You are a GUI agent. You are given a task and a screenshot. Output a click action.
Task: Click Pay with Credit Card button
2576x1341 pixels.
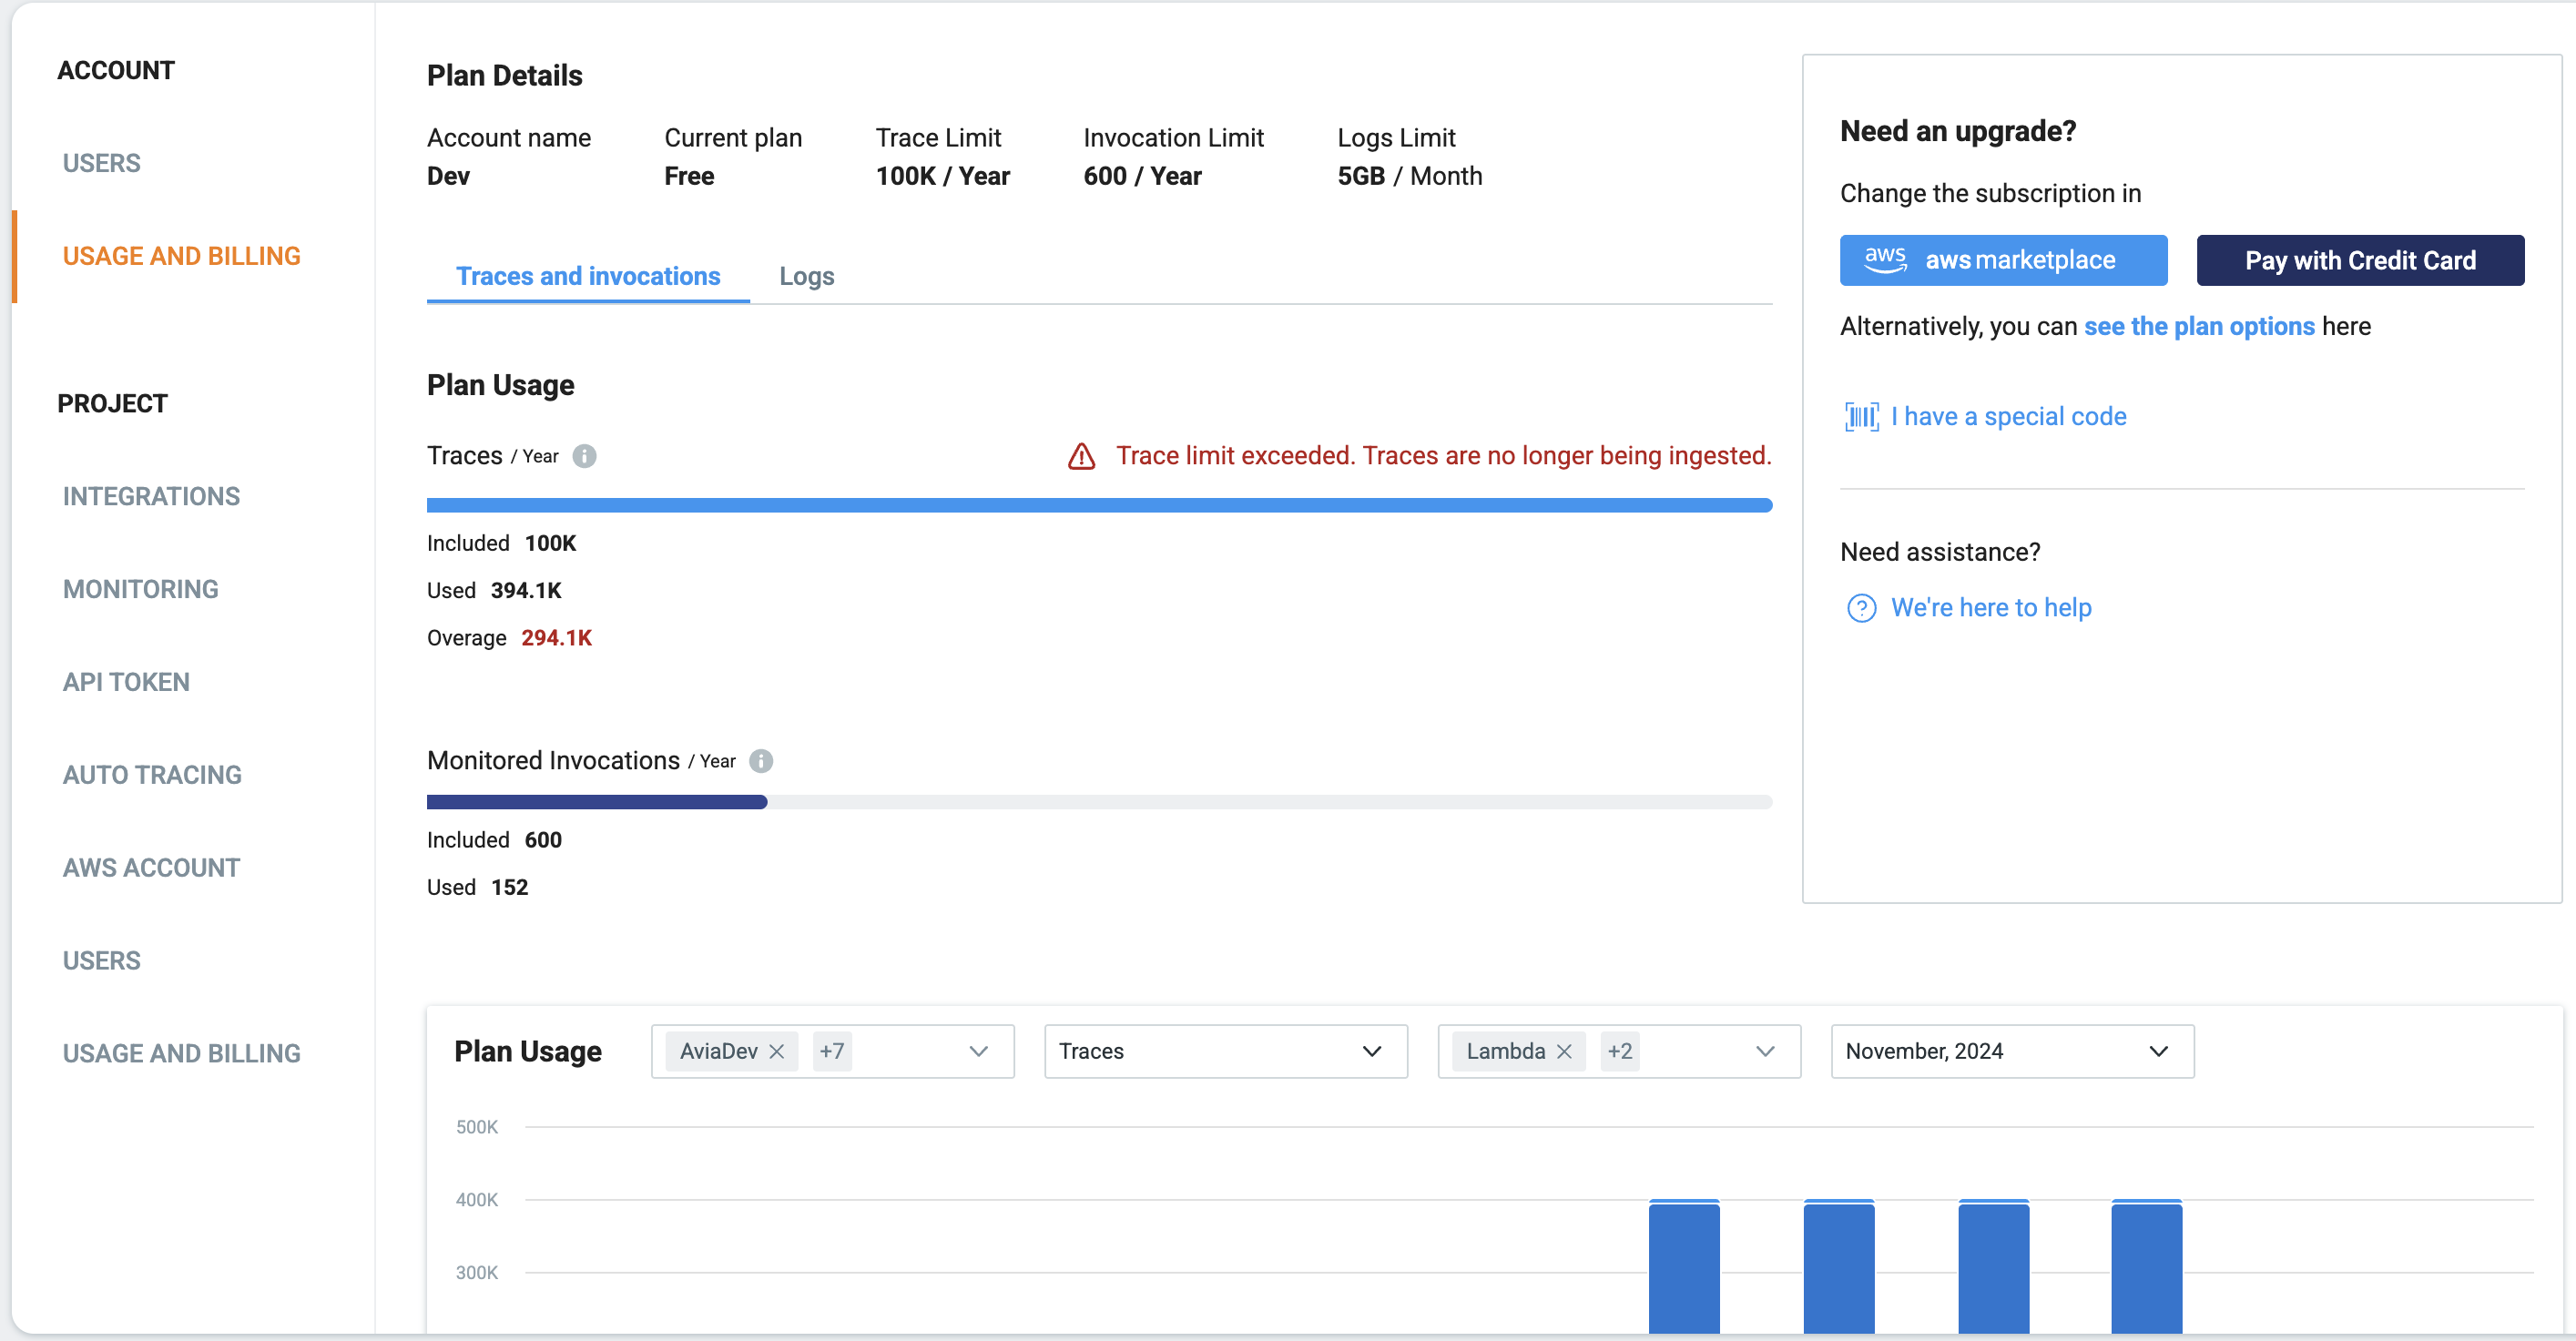coord(2360,260)
